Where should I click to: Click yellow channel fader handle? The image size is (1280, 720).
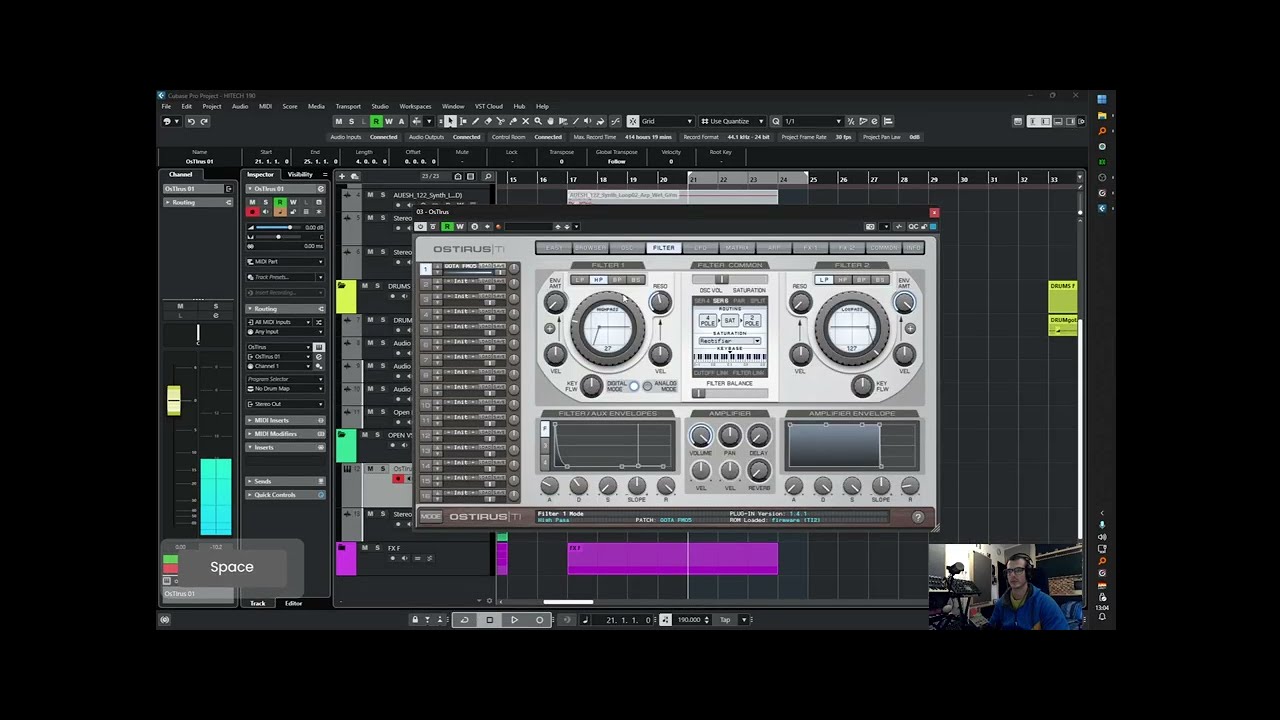pyautogui.click(x=174, y=400)
